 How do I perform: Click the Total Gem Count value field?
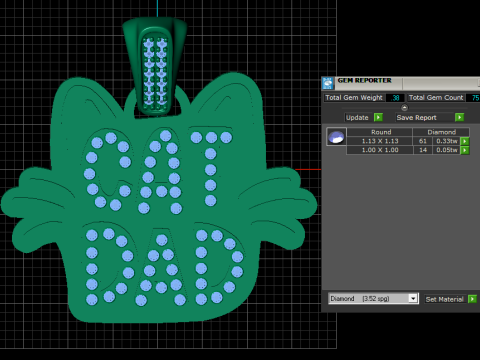click(x=474, y=98)
